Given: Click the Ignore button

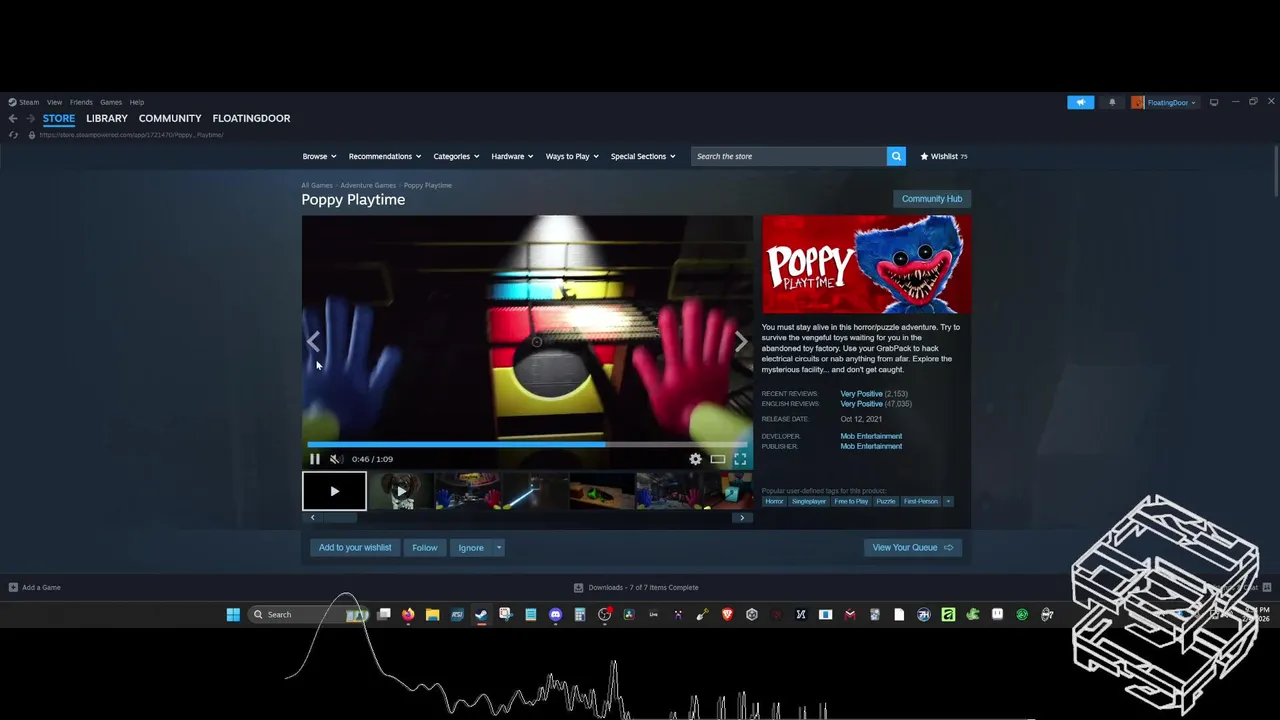Looking at the screenshot, I should [471, 547].
